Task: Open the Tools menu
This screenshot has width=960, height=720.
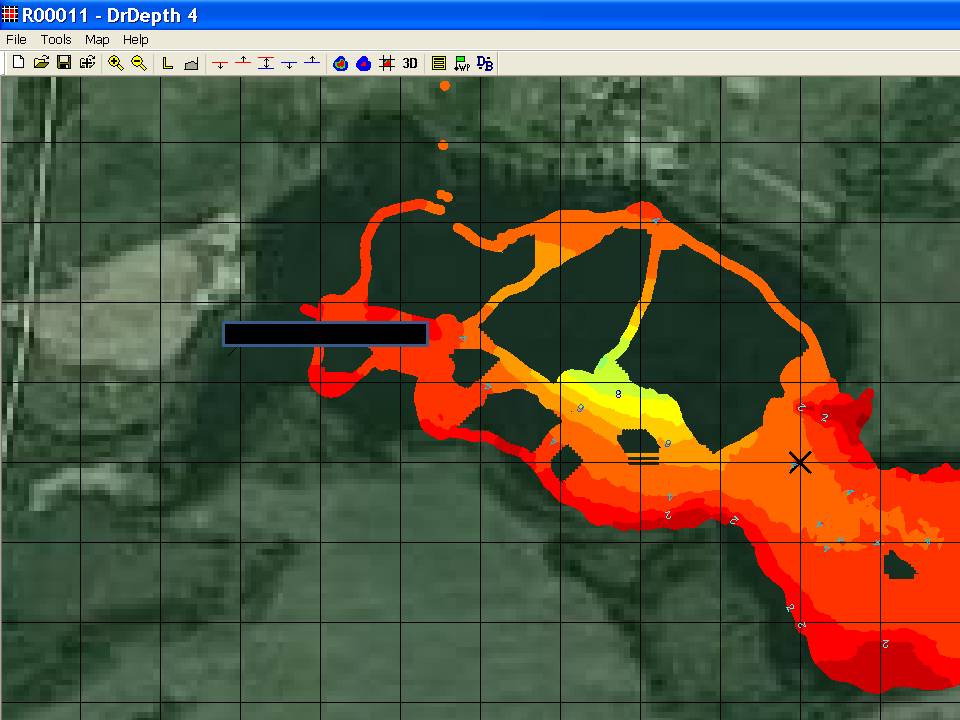Action: [56, 40]
